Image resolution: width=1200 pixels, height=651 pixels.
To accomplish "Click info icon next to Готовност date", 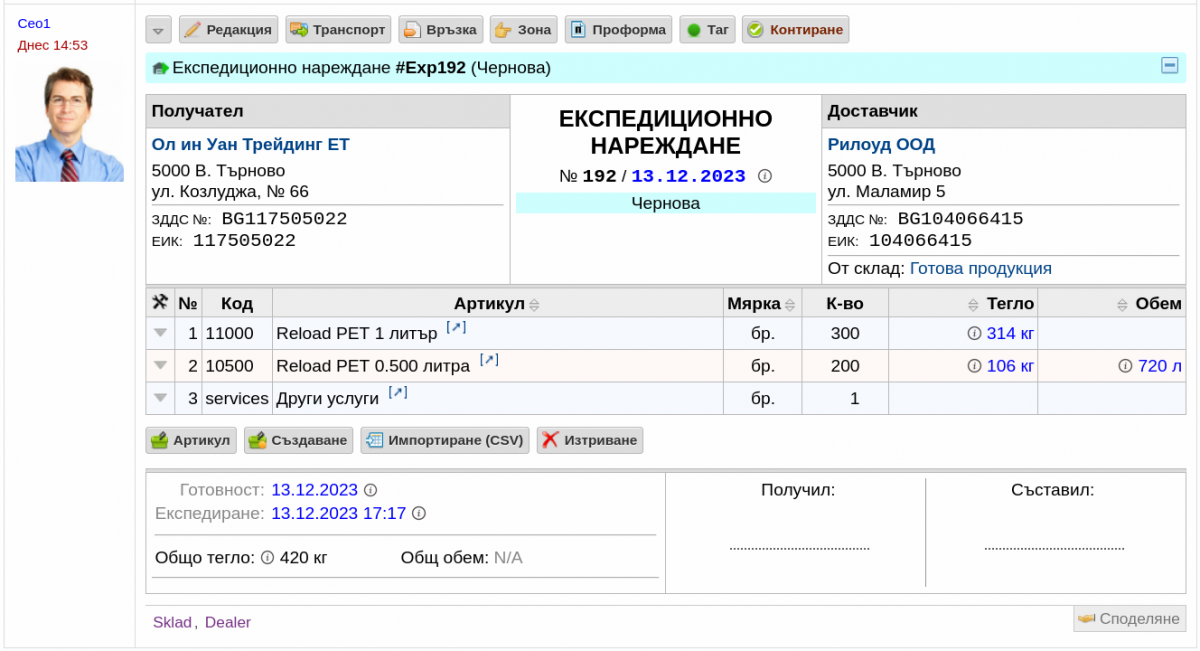I will 370,490.
